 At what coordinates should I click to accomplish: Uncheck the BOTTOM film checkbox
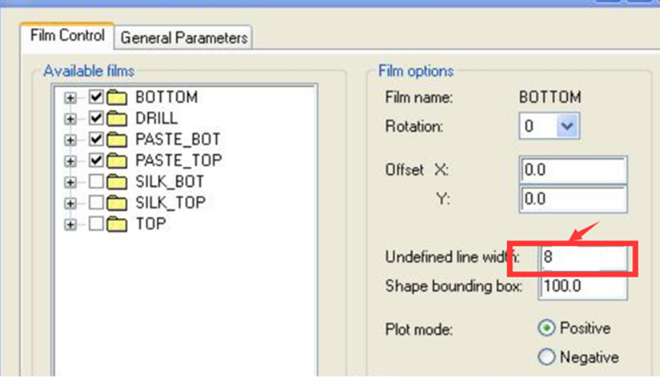96,97
